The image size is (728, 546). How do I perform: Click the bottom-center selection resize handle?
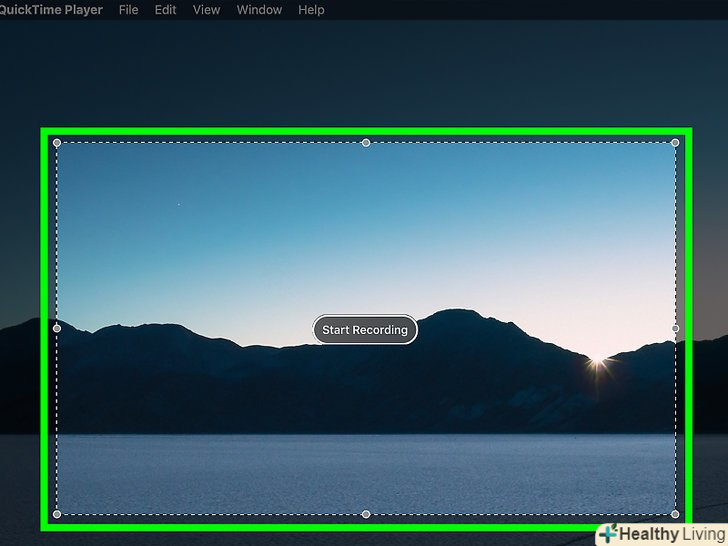point(366,514)
